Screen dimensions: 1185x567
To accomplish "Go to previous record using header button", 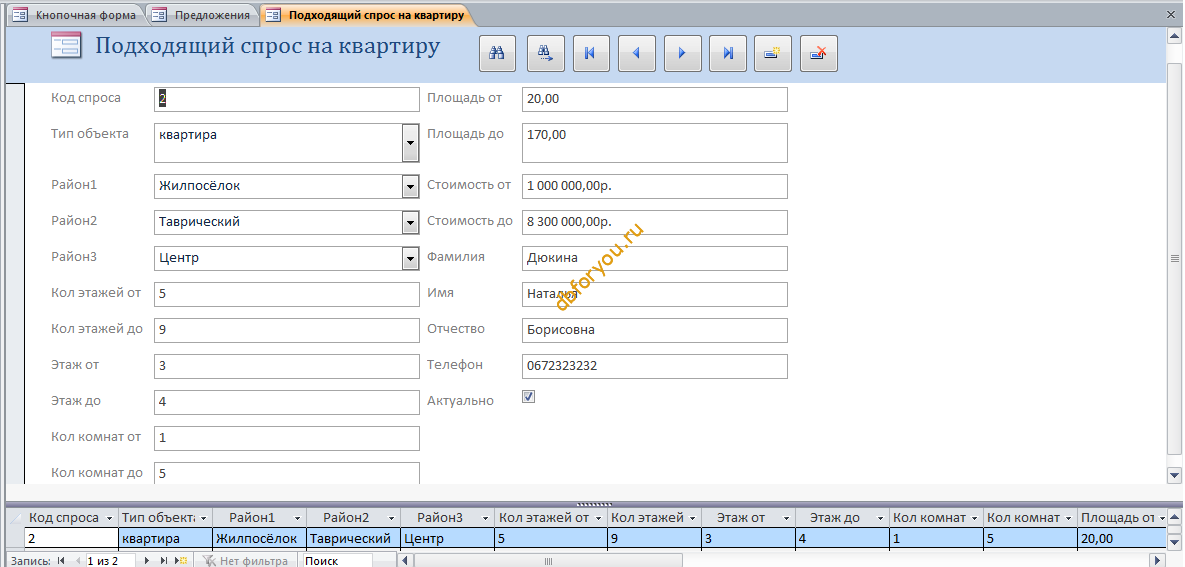I will click(x=636, y=53).
